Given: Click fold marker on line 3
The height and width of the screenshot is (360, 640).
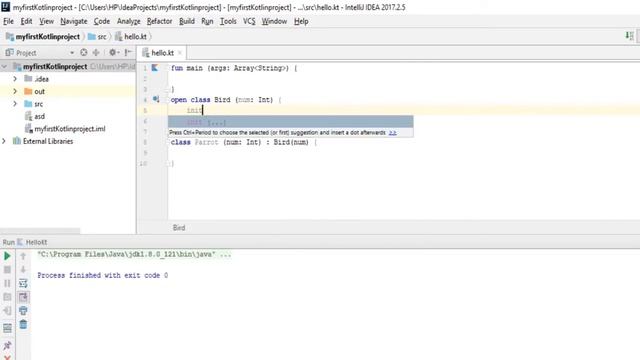Looking at the screenshot, I should pyautogui.click(x=167, y=89).
